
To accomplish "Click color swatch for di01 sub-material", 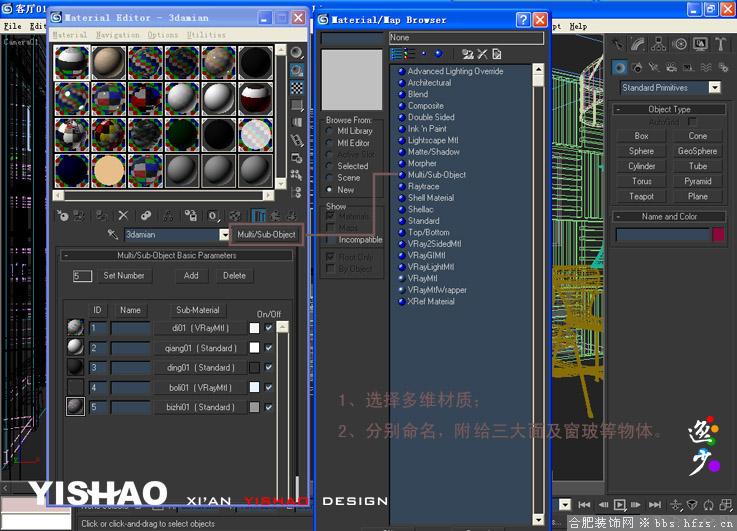I will click(254, 328).
